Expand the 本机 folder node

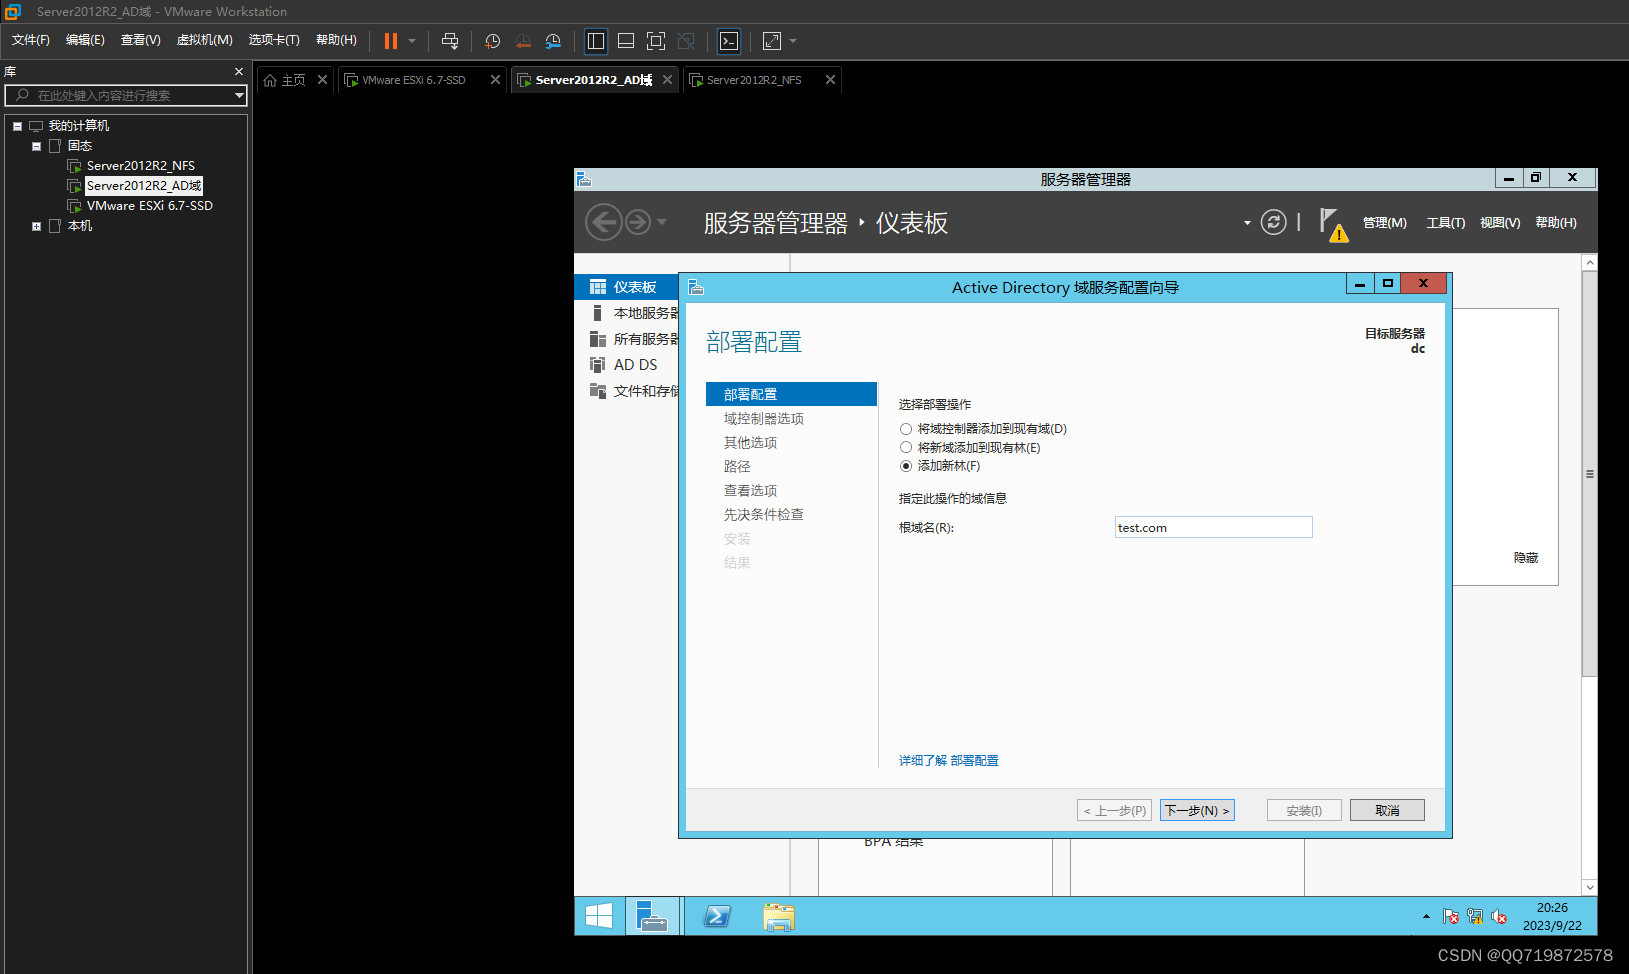coord(36,226)
